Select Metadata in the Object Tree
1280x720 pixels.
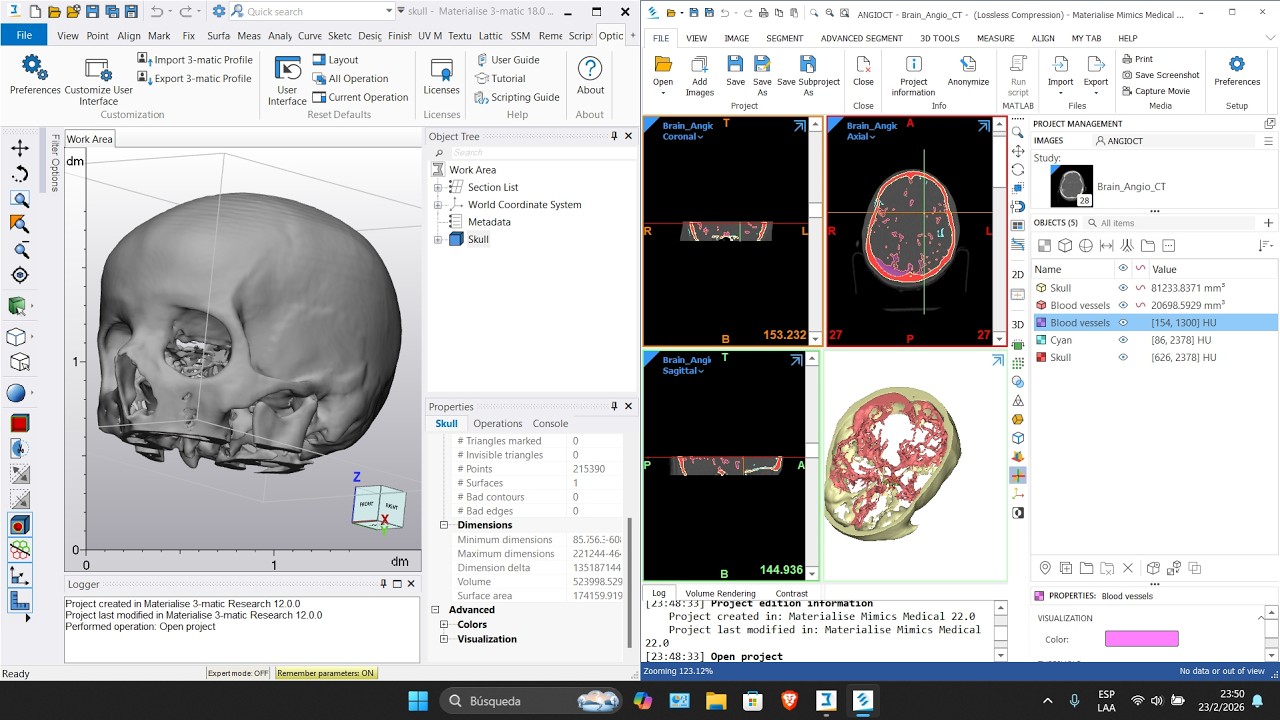click(489, 222)
